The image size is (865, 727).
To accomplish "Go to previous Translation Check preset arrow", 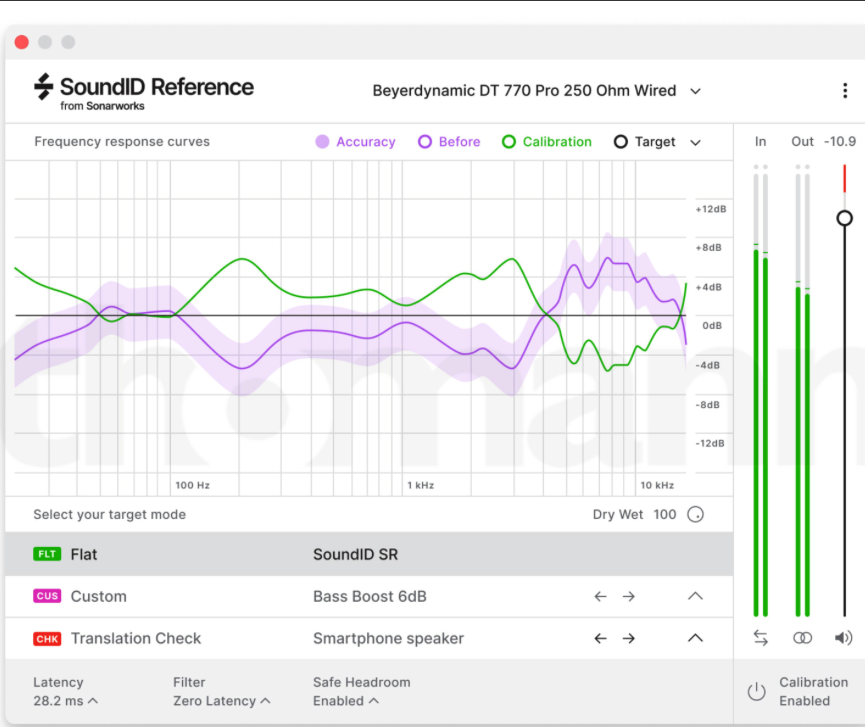I will click(600, 638).
